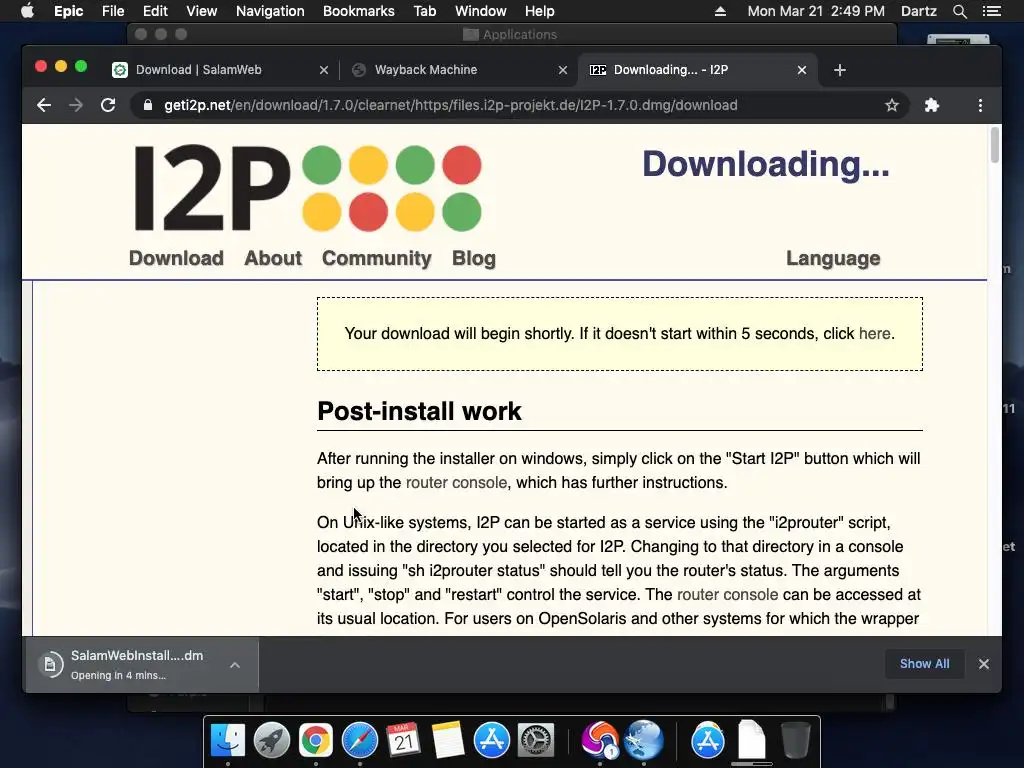The height and width of the screenshot is (768, 1024).
Task: Click the Dartz user name in menu bar
Action: 918,11
